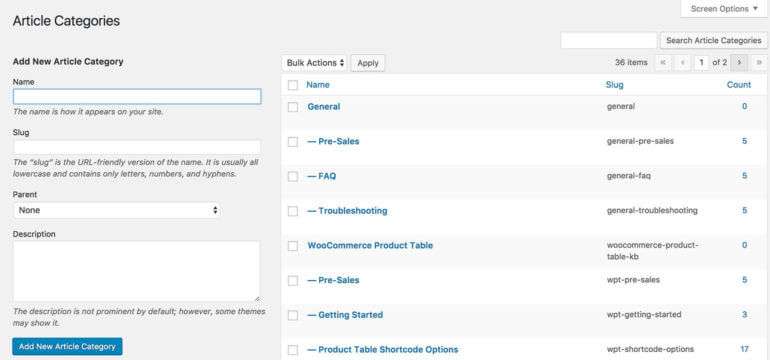Check the WooCommerce Product Table checkbox
Viewport: 770px width, 360px height.
293,246
